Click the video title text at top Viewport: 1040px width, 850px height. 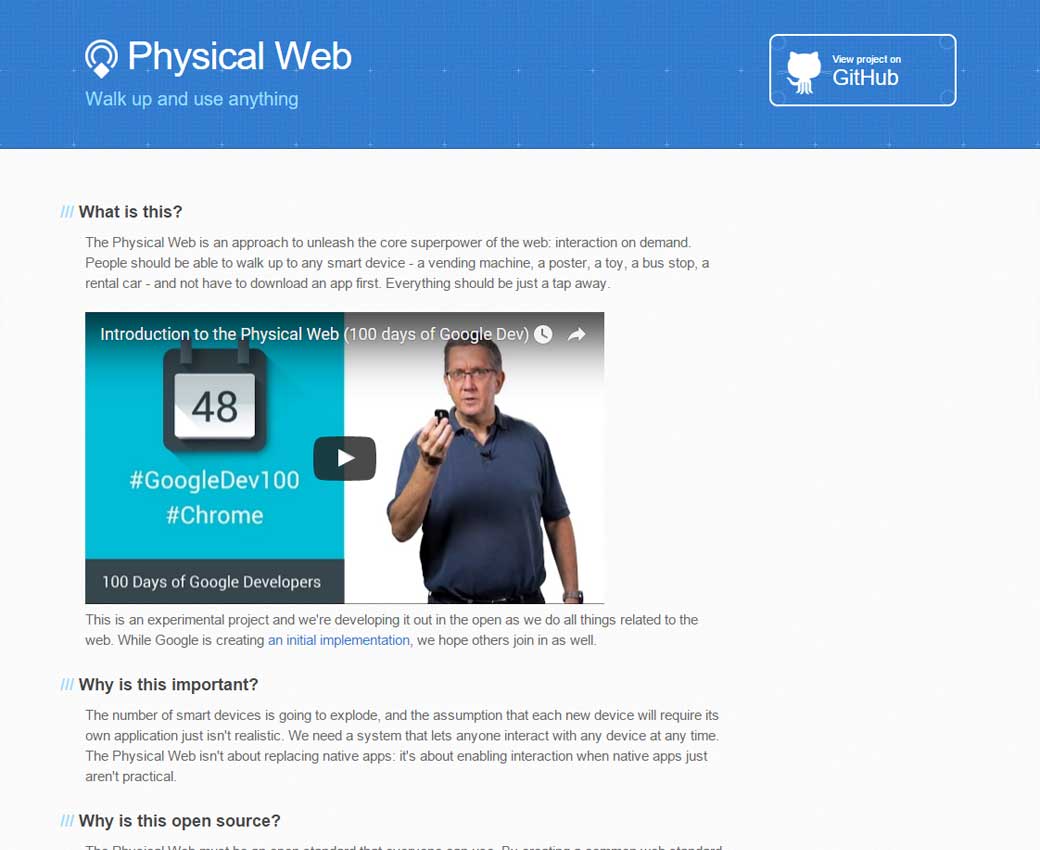(314, 334)
